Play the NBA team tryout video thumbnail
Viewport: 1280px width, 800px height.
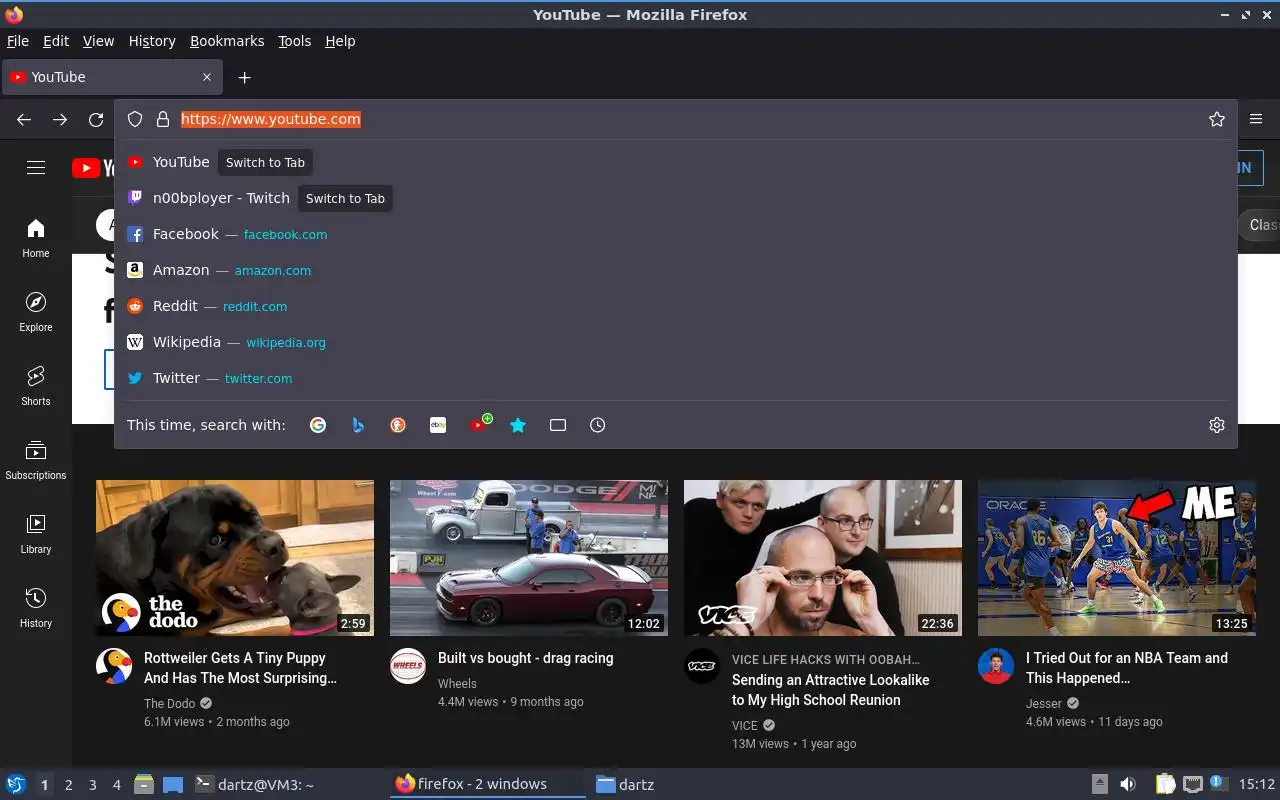(x=1117, y=558)
